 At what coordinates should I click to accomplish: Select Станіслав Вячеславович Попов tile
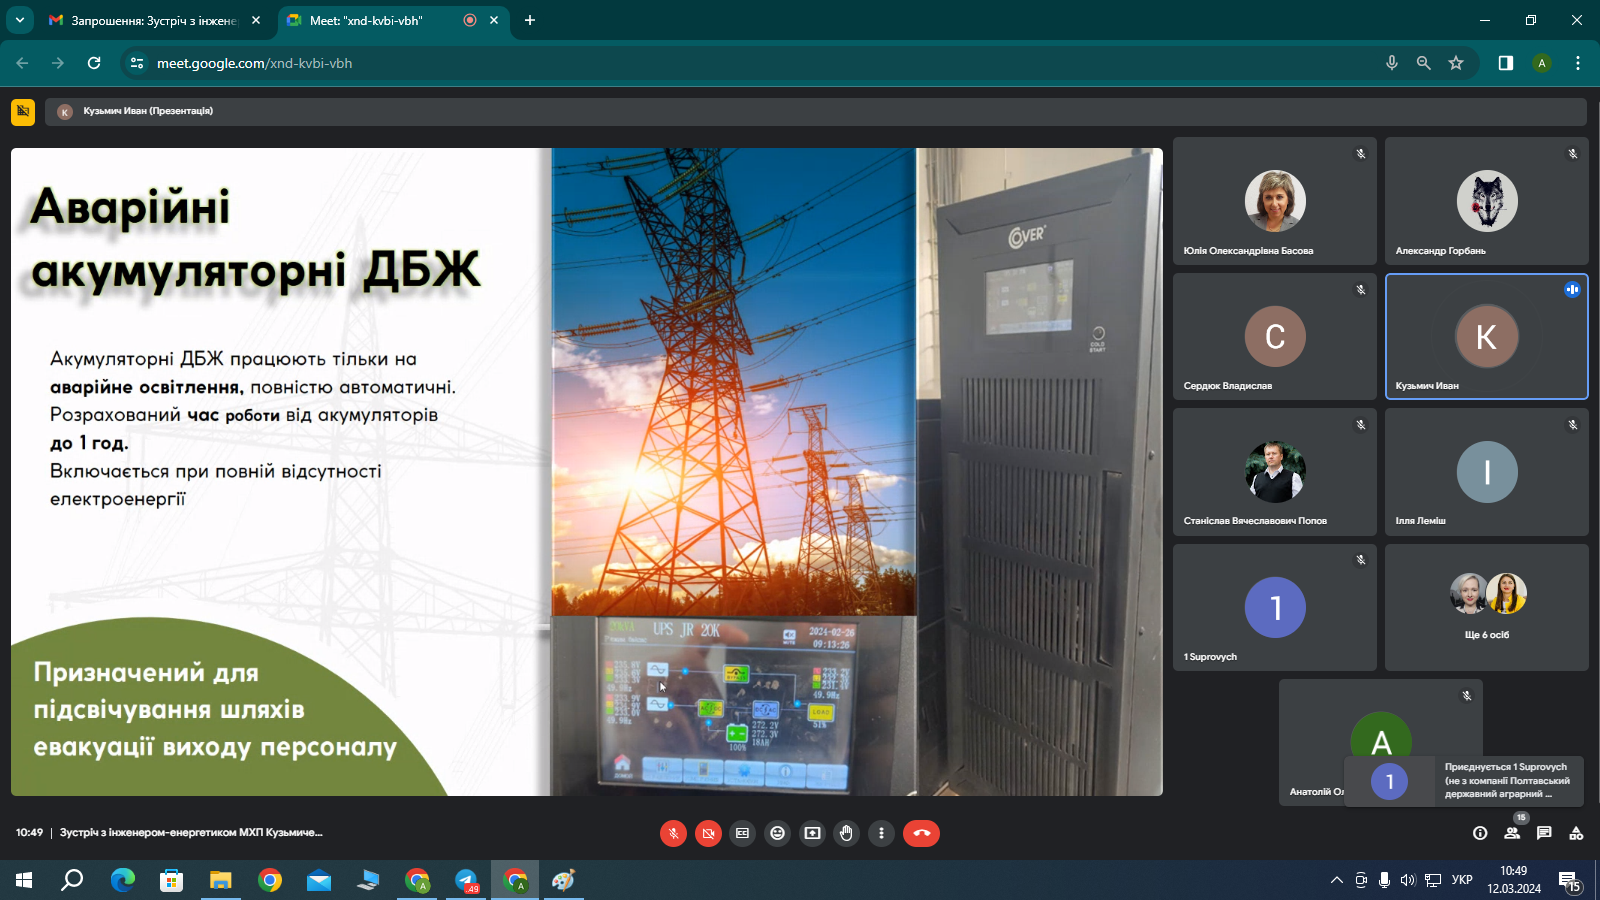pos(1275,472)
